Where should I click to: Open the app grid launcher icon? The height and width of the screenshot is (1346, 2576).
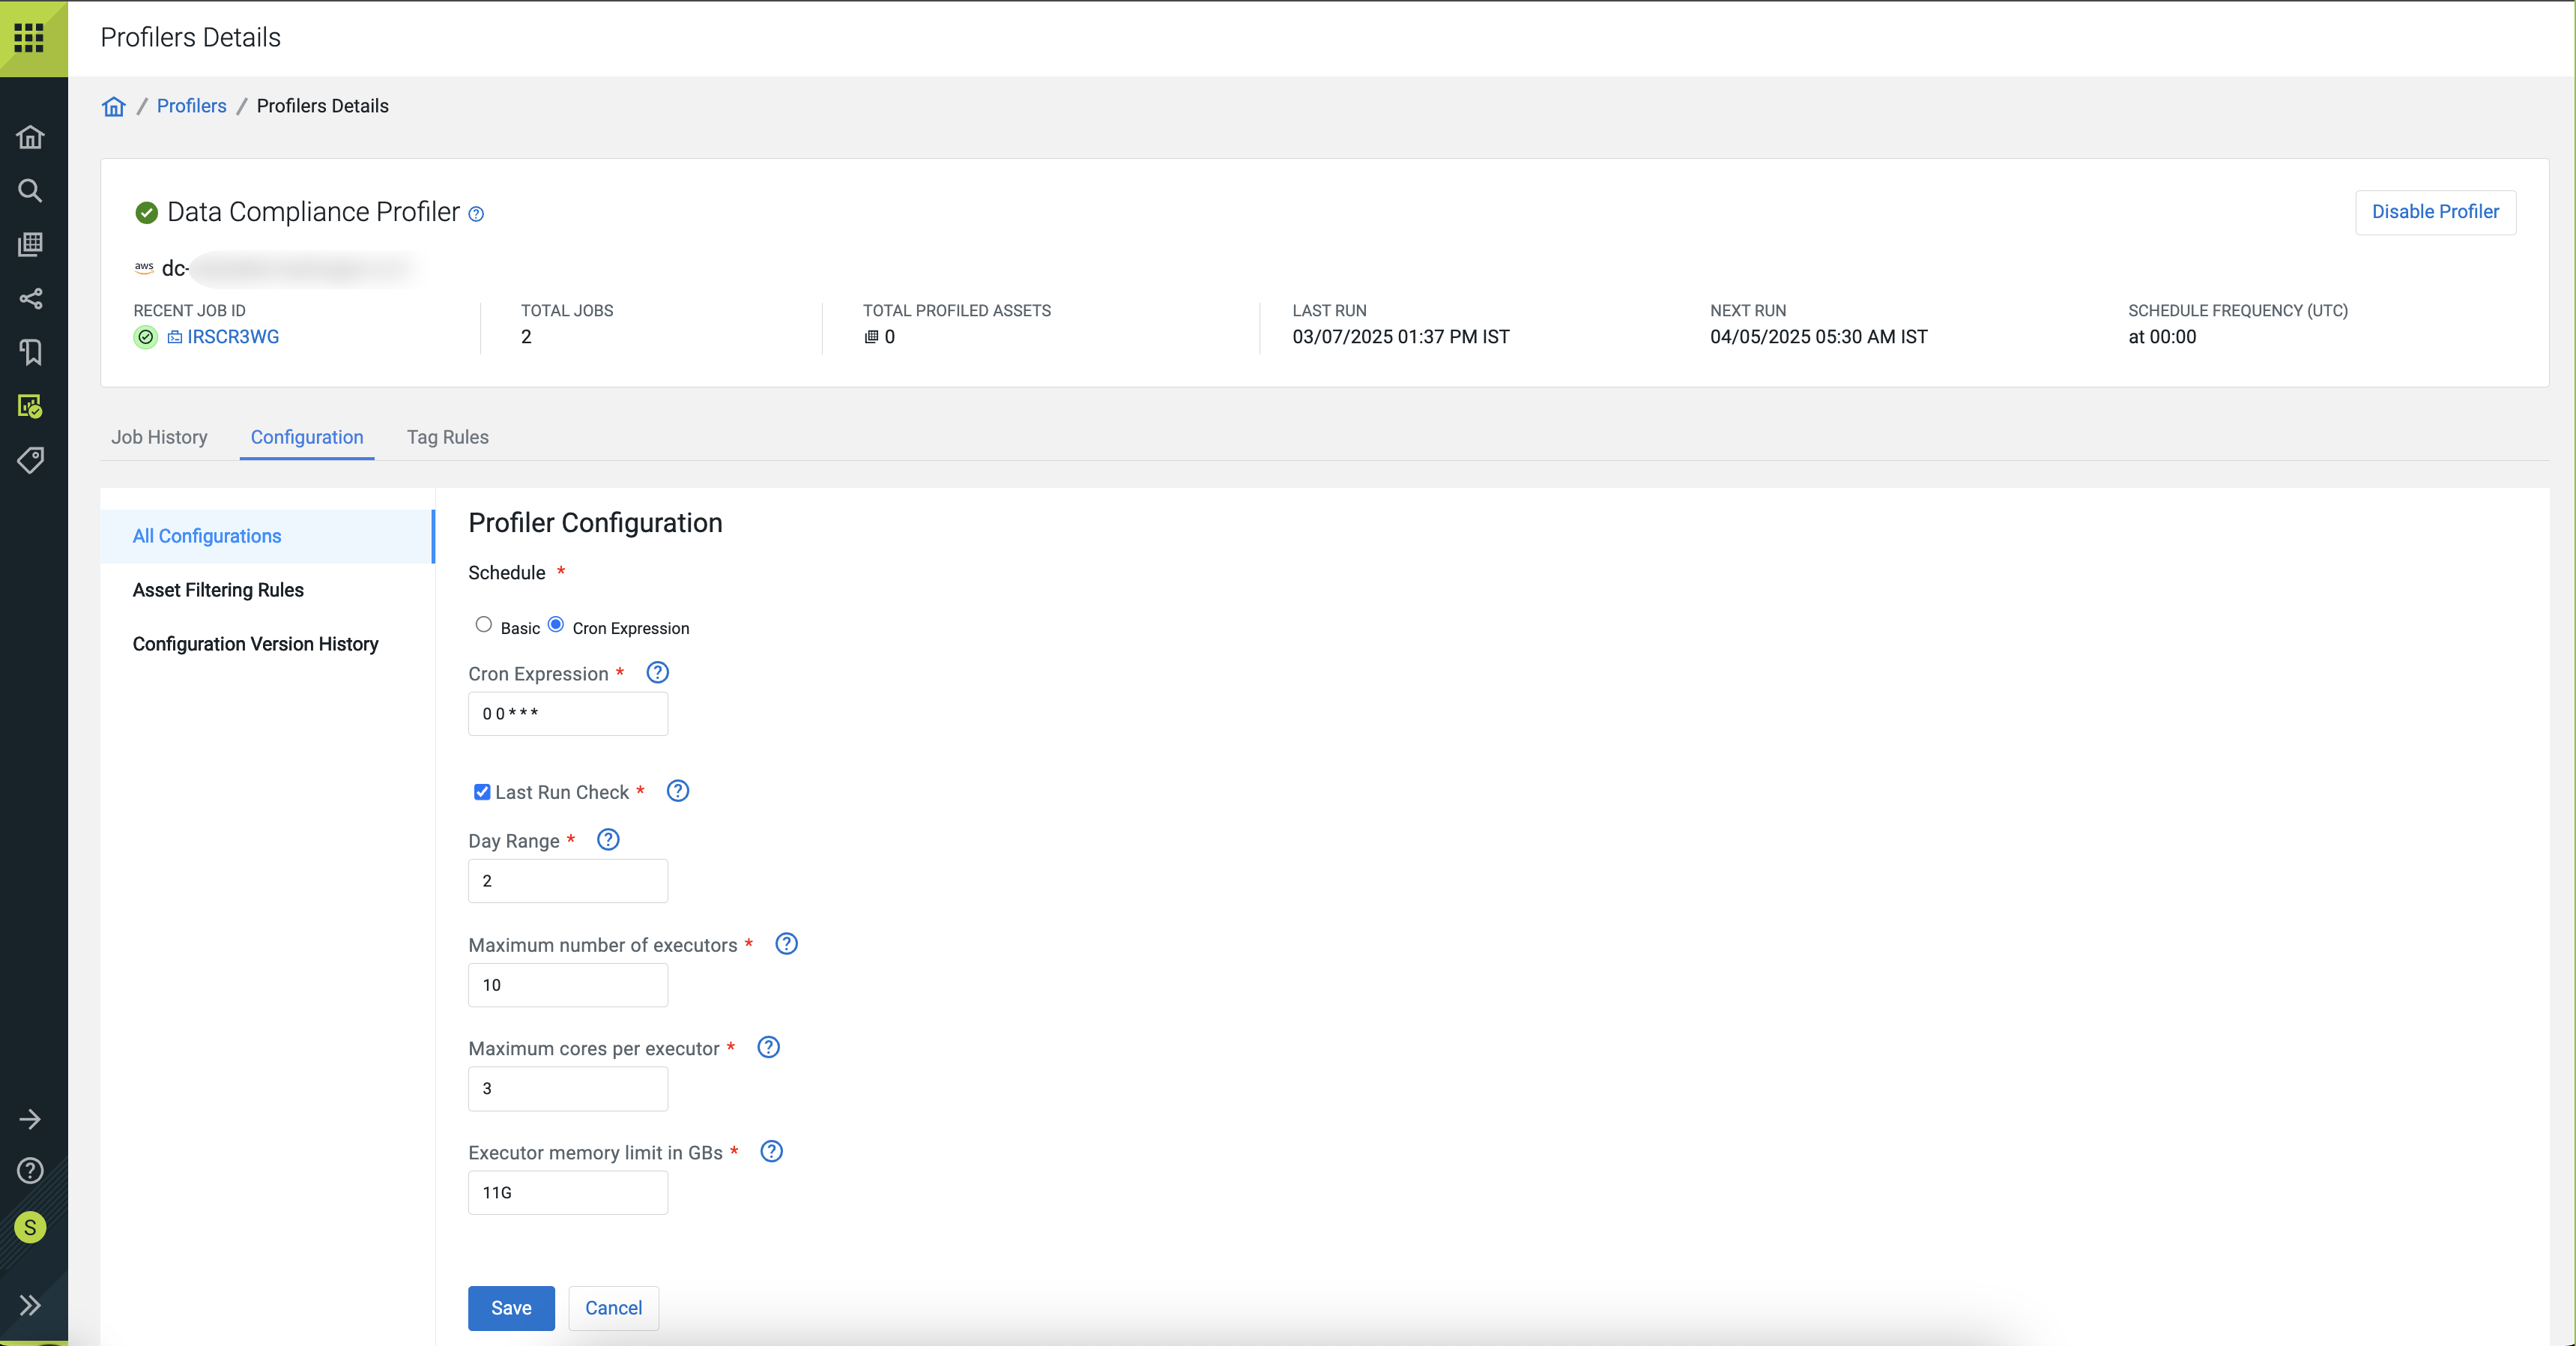[29, 38]
